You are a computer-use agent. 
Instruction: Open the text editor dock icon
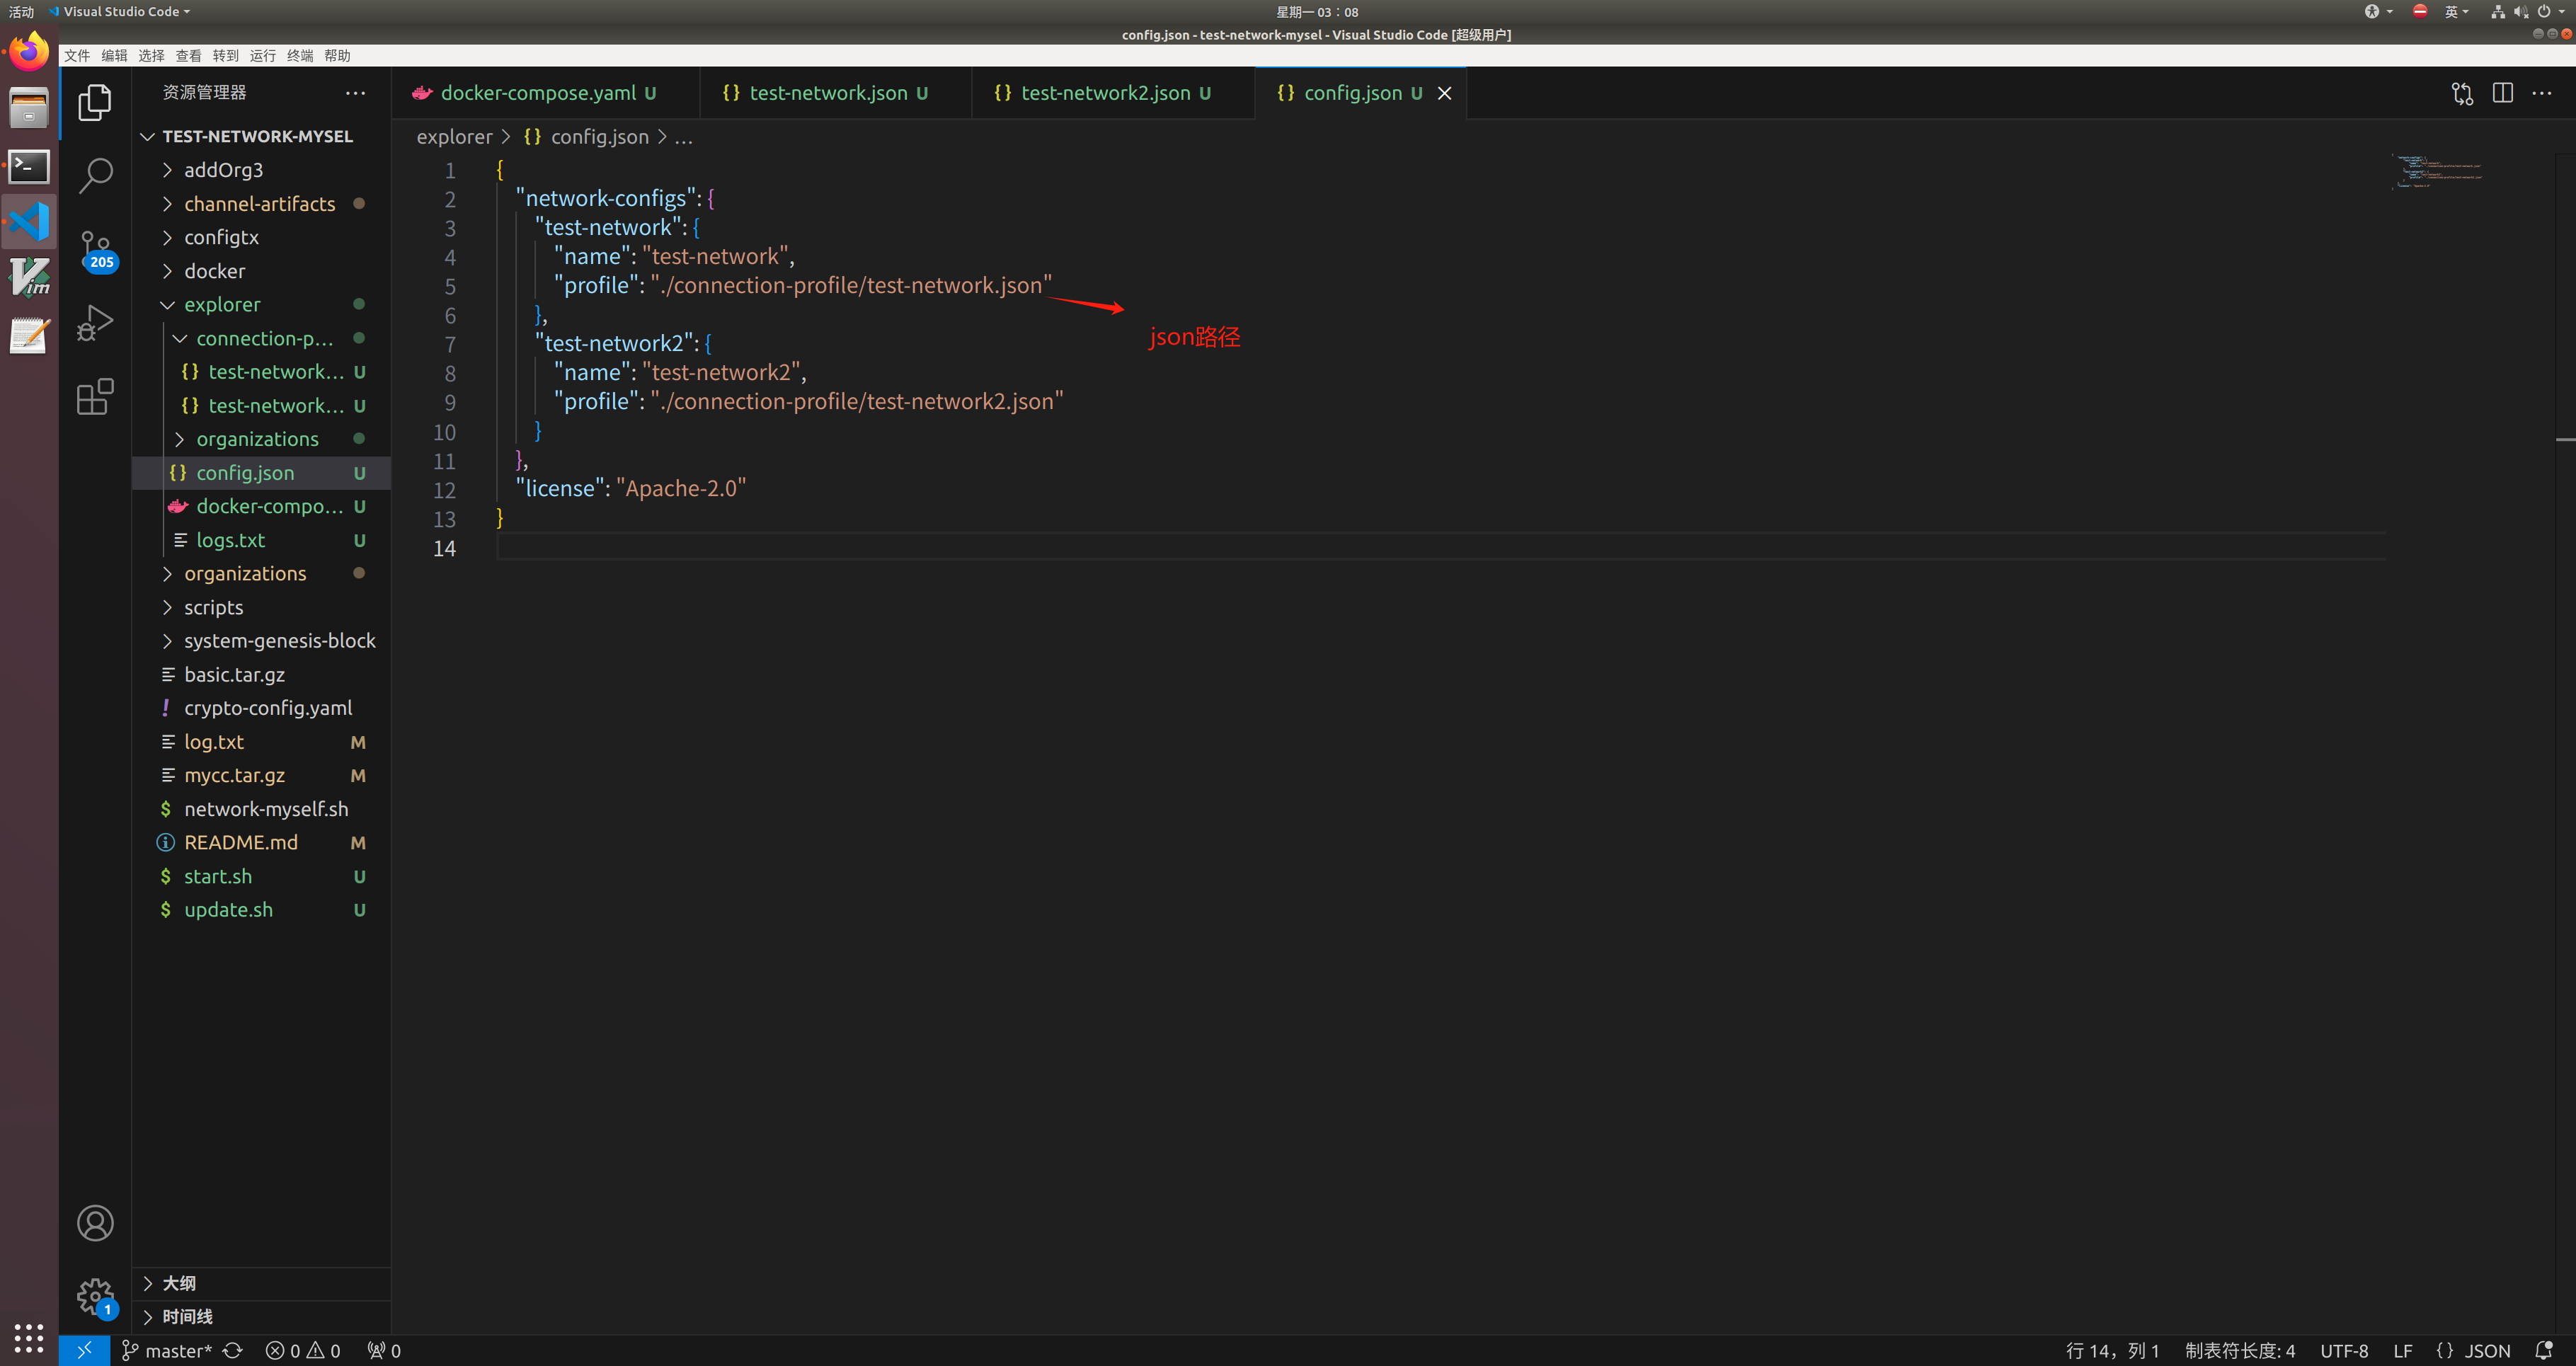29,336
